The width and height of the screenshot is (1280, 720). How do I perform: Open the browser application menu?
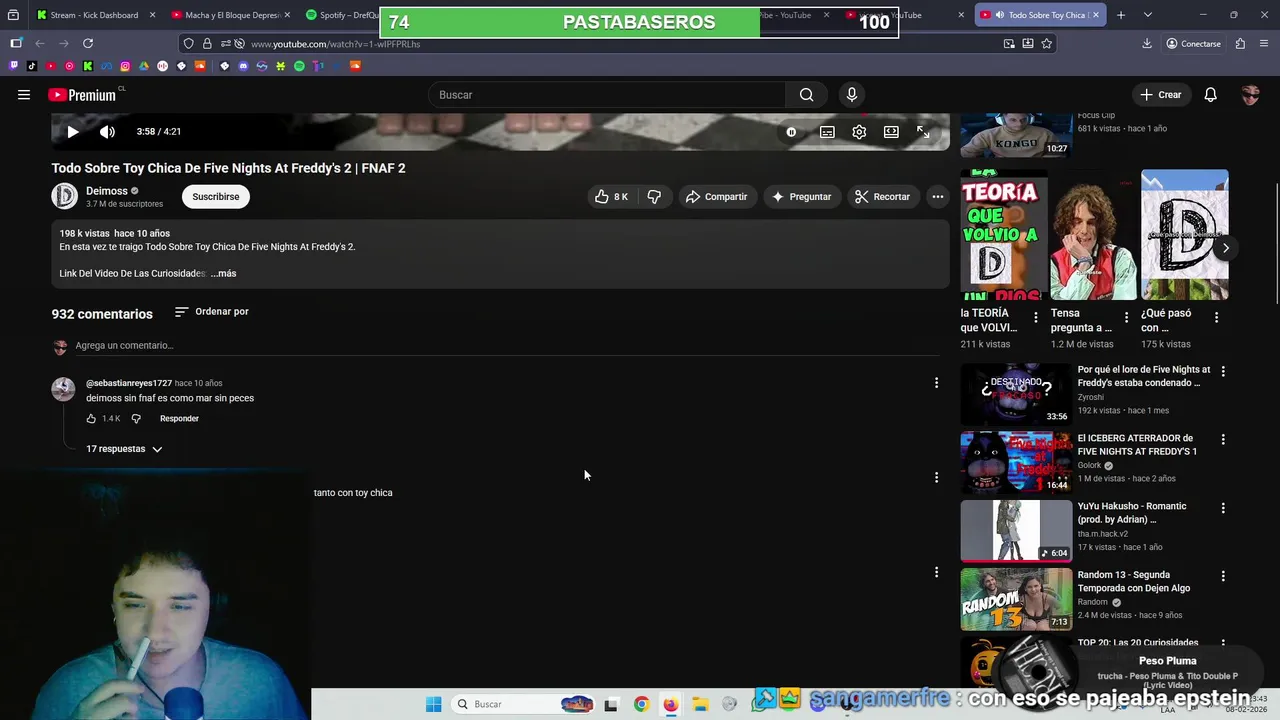(x=1265, y=44)
